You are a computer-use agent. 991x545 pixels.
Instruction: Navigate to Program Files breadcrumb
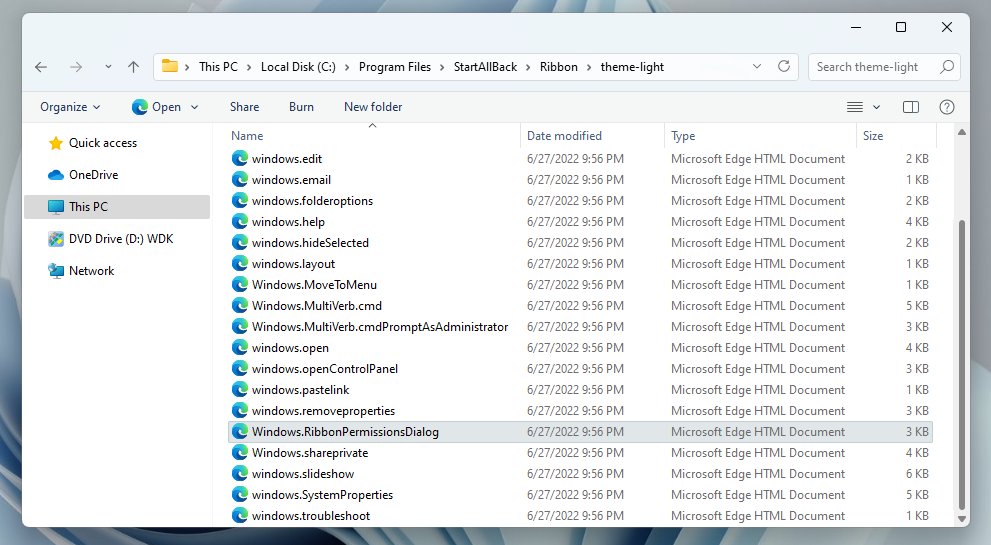tap(394, 67)
